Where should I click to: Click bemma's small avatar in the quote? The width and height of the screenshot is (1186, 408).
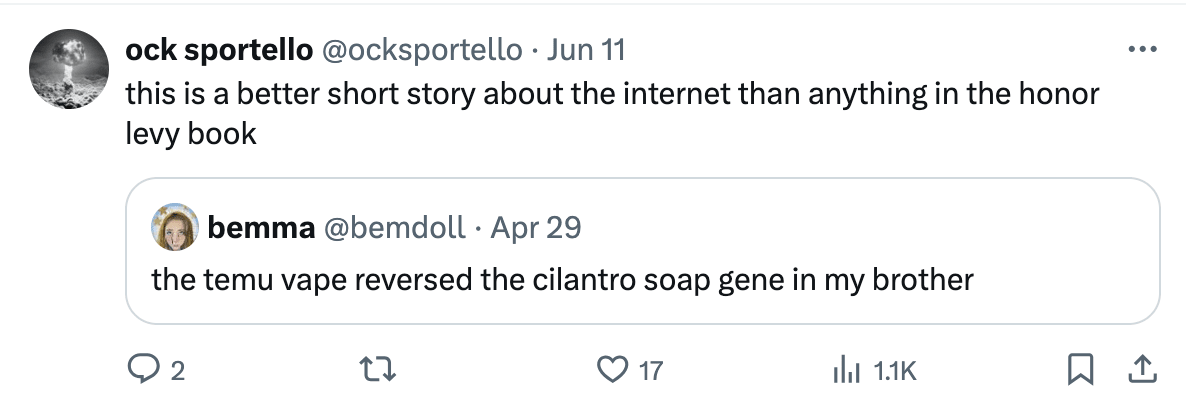[174, 229]
